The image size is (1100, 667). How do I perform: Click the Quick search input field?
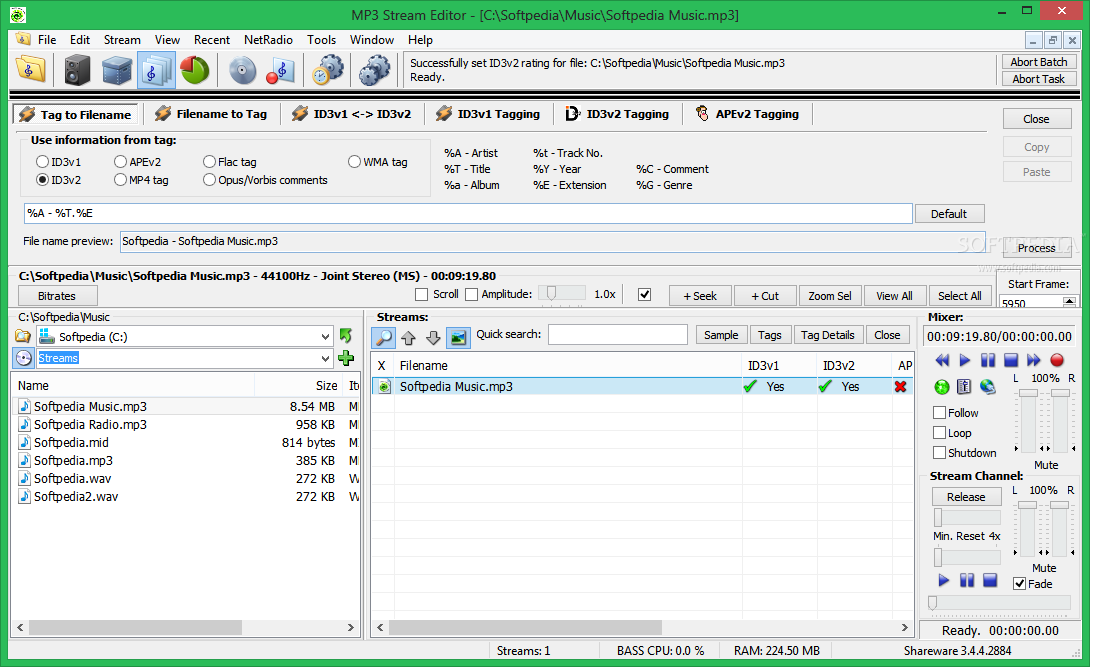pyautogui.click(x=617, y=335)
